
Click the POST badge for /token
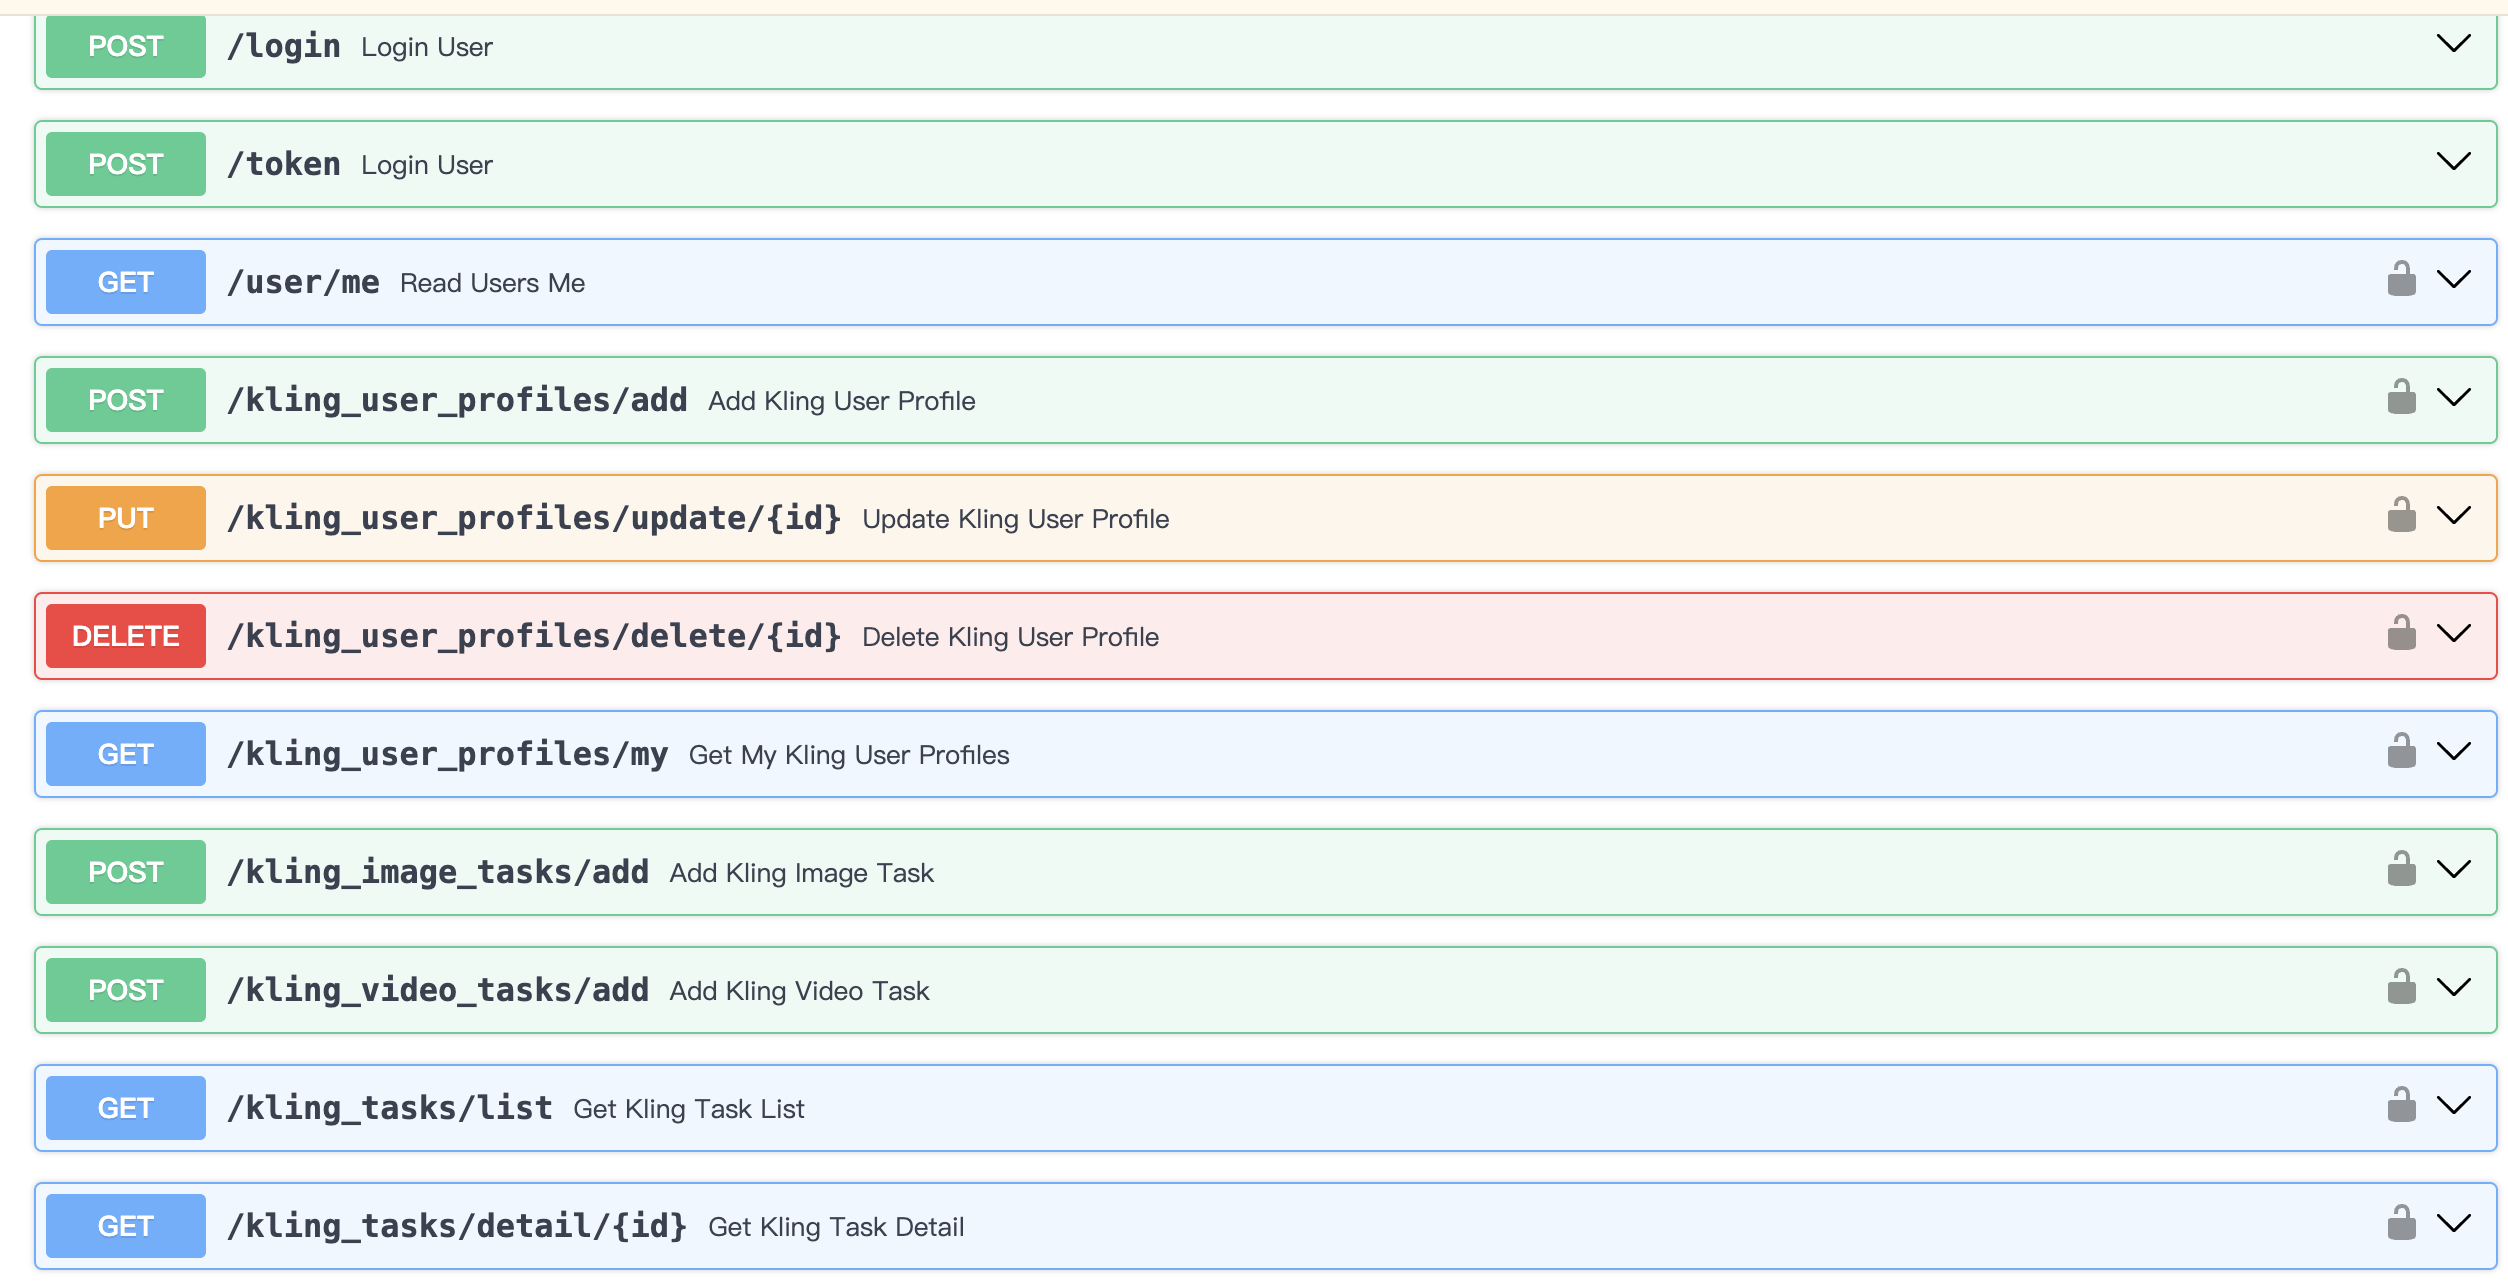tap(126, 164)
